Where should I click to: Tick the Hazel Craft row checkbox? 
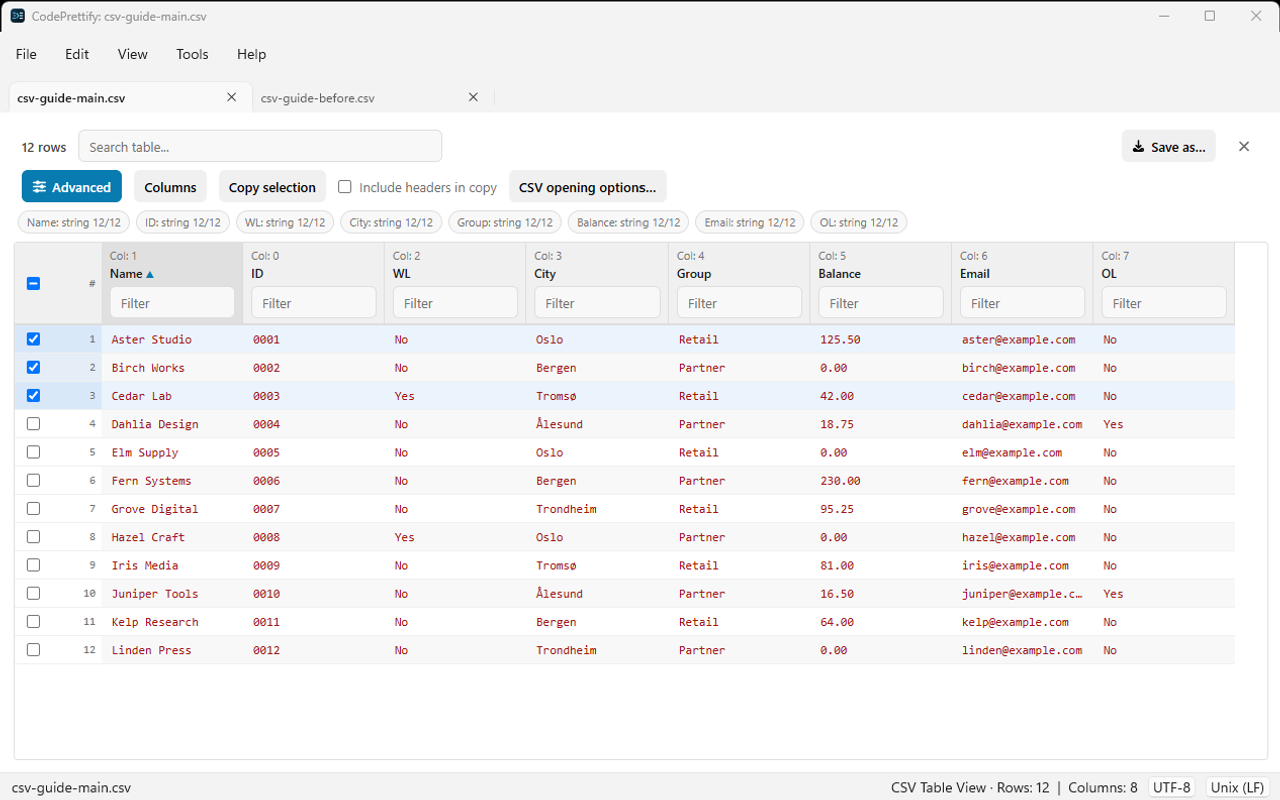point(33,537)
